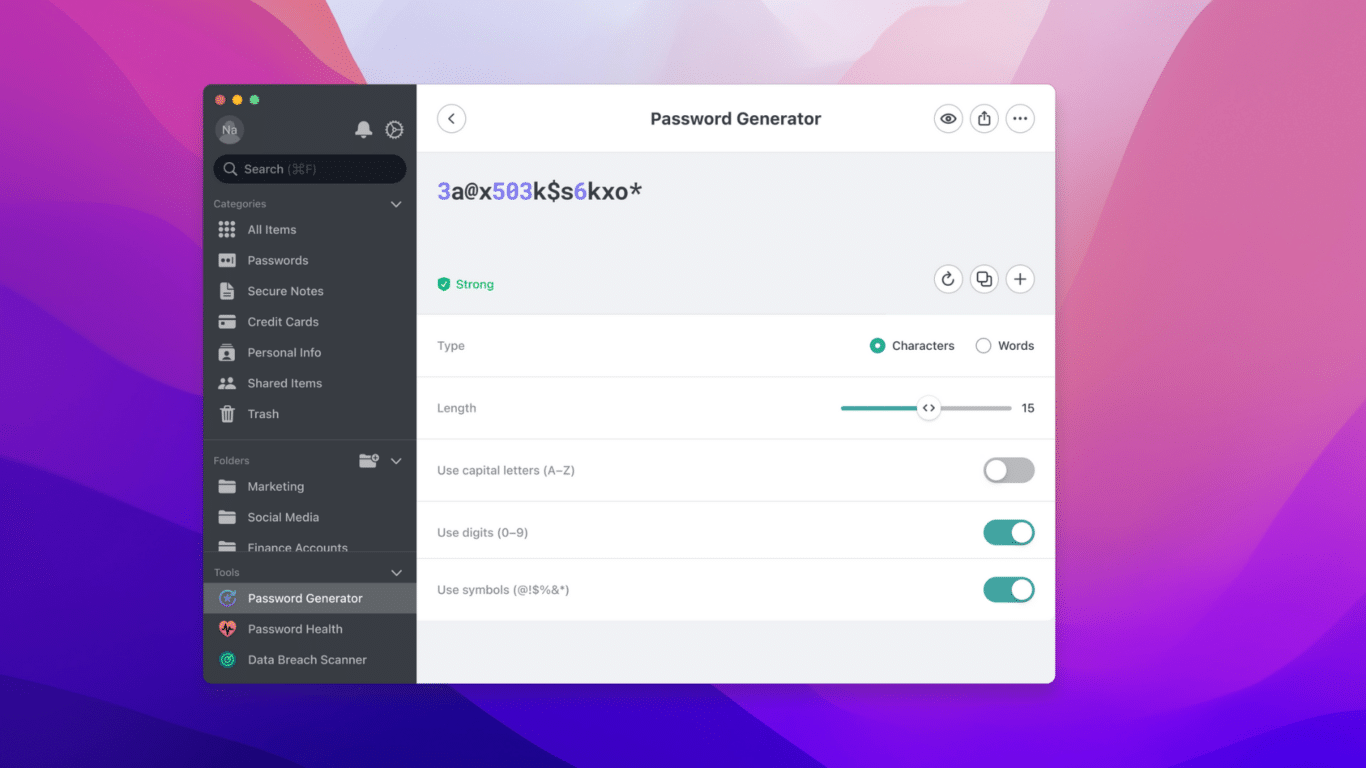The height and width of the screenshot is (768, 1366).
Task: Disable the Use digits toggle
Action: click(1008, 533)
